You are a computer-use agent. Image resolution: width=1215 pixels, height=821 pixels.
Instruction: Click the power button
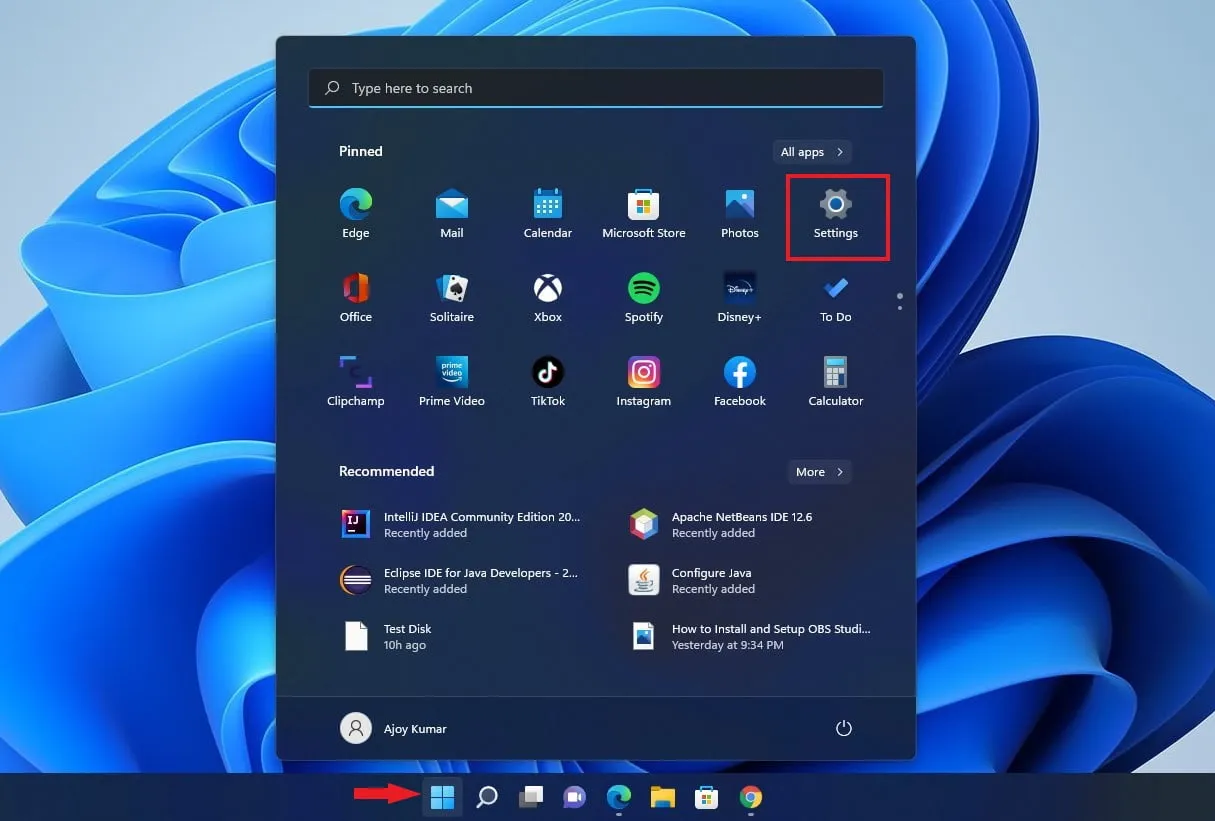[843, 728]
